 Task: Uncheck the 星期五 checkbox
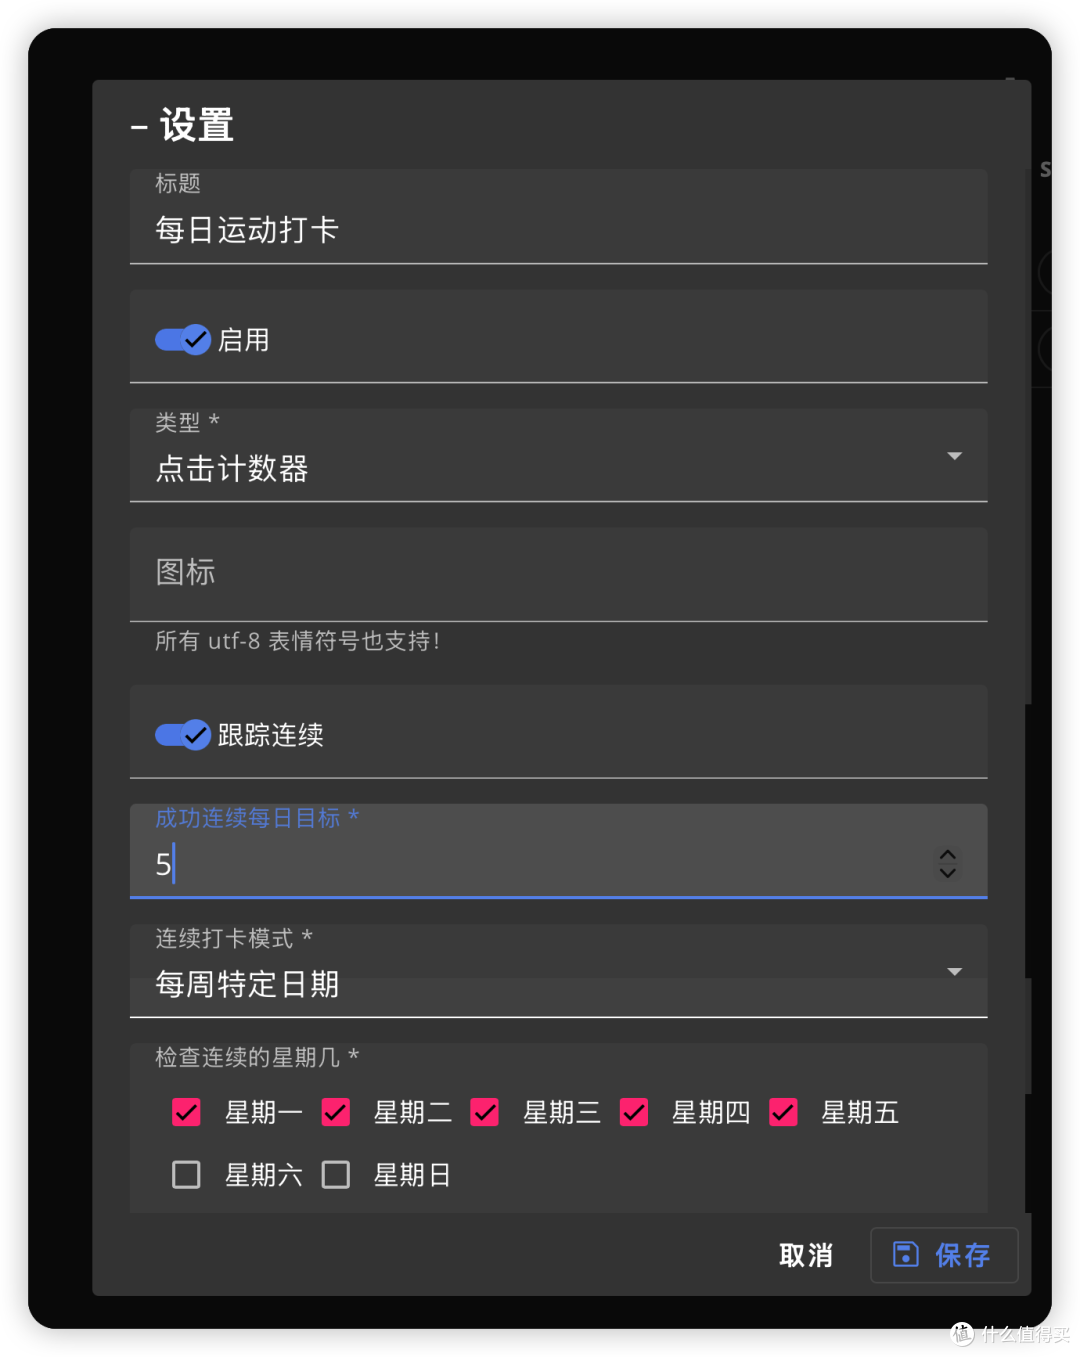[x=783, y=1112]
